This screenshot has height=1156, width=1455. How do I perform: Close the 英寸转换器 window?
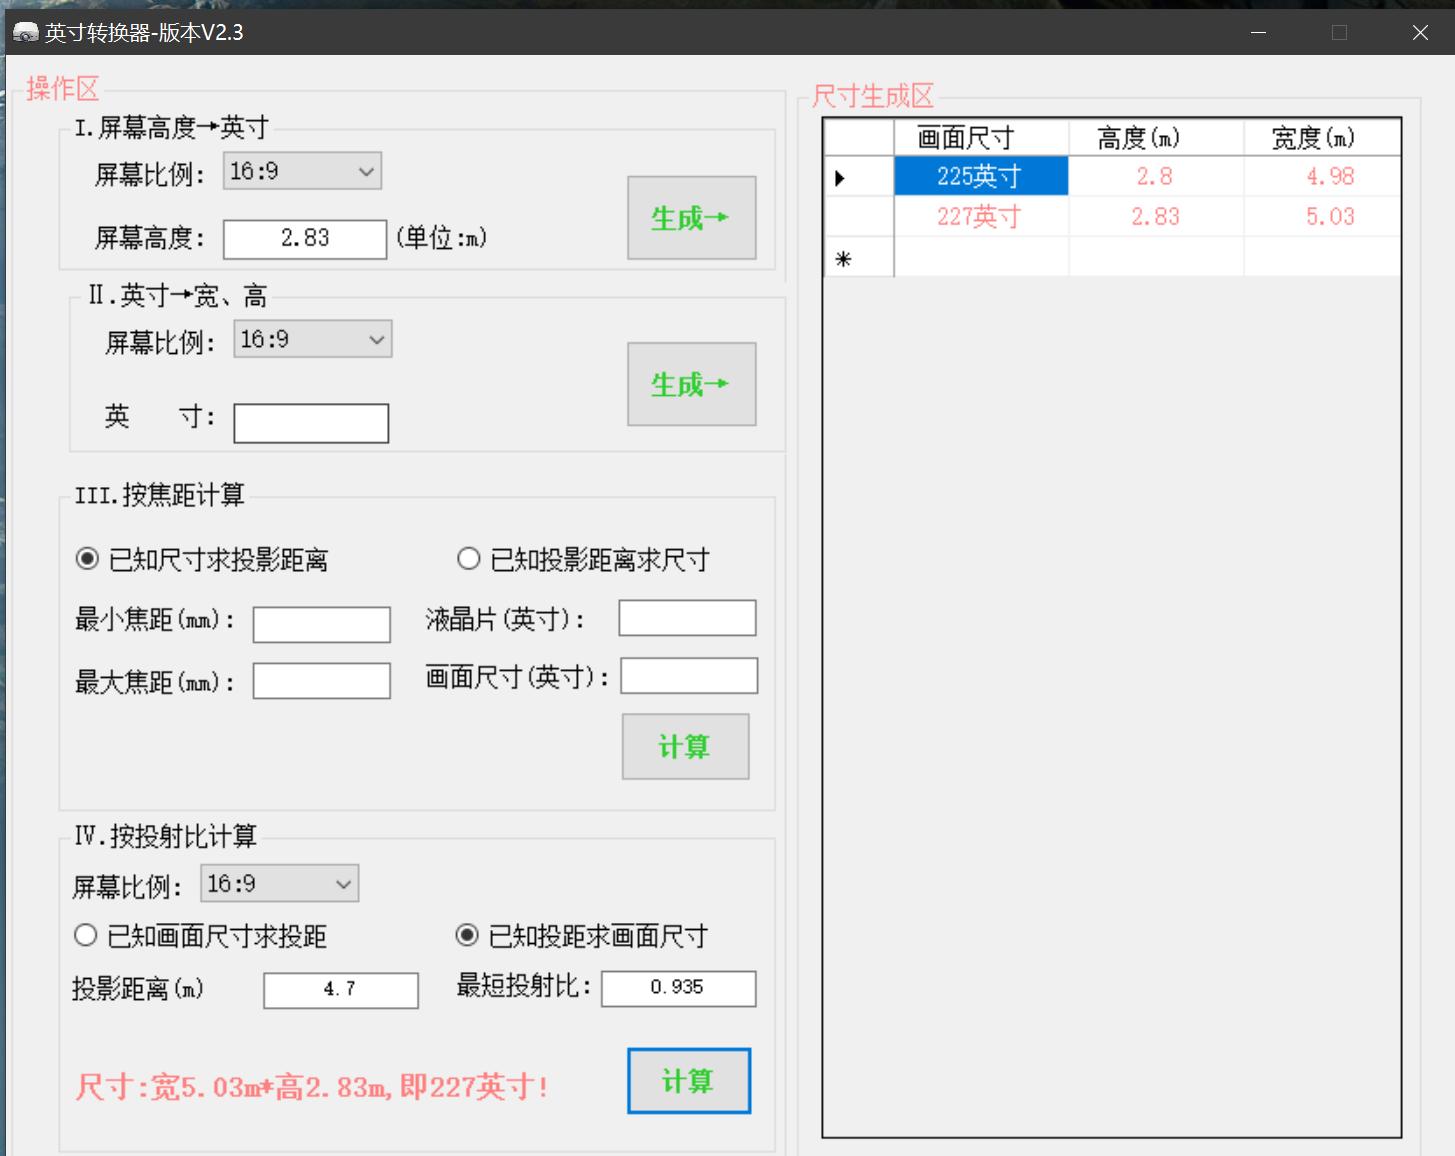[1420, 33]
